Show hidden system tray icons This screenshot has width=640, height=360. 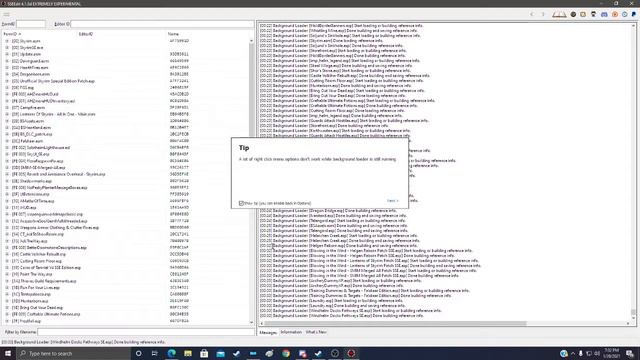(x=573, y=353)
